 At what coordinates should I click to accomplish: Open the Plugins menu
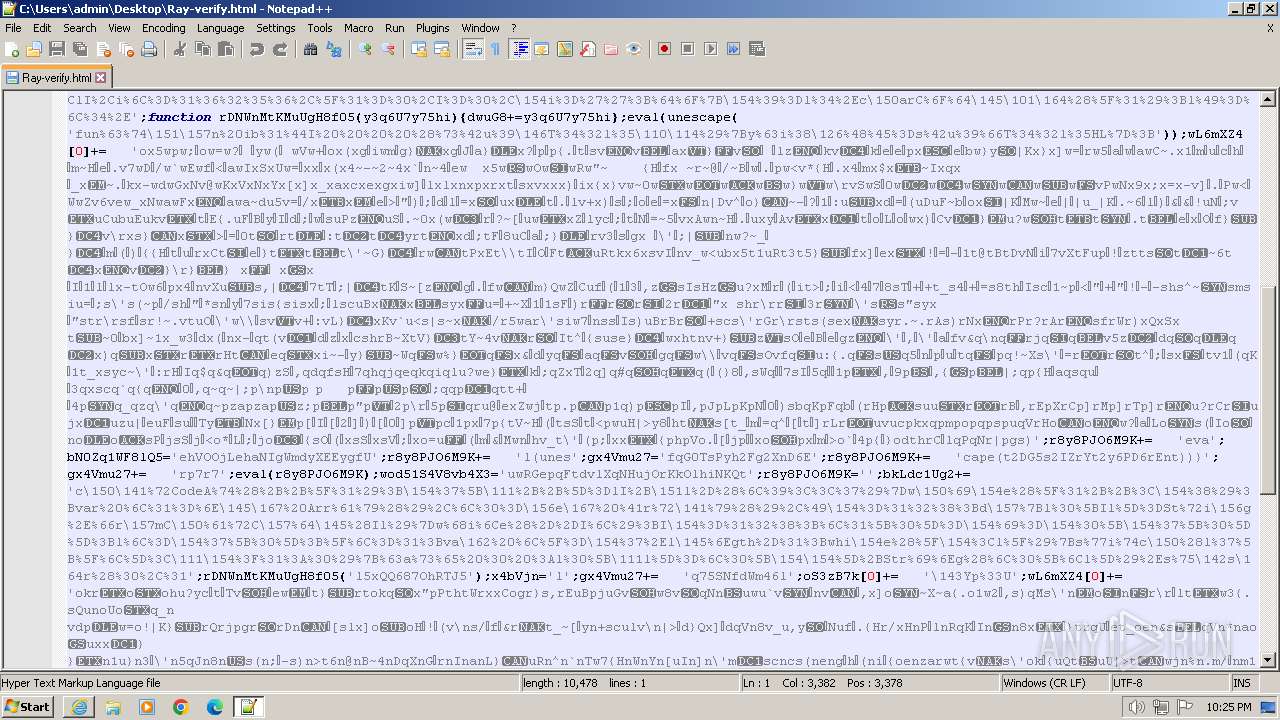point(433,28)
